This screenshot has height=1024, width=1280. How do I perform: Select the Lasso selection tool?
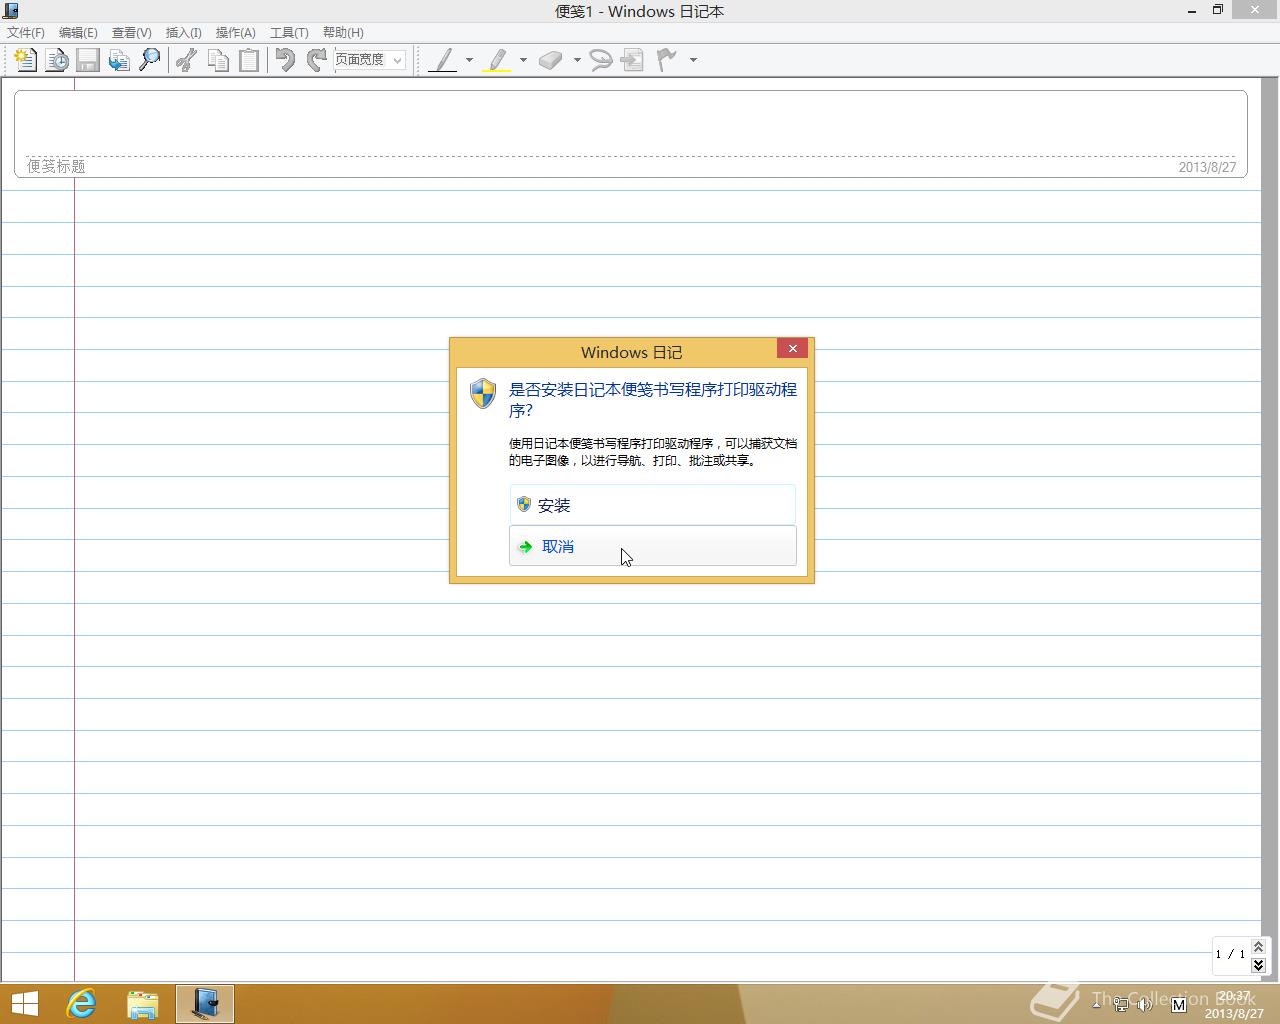coord(601,60)
